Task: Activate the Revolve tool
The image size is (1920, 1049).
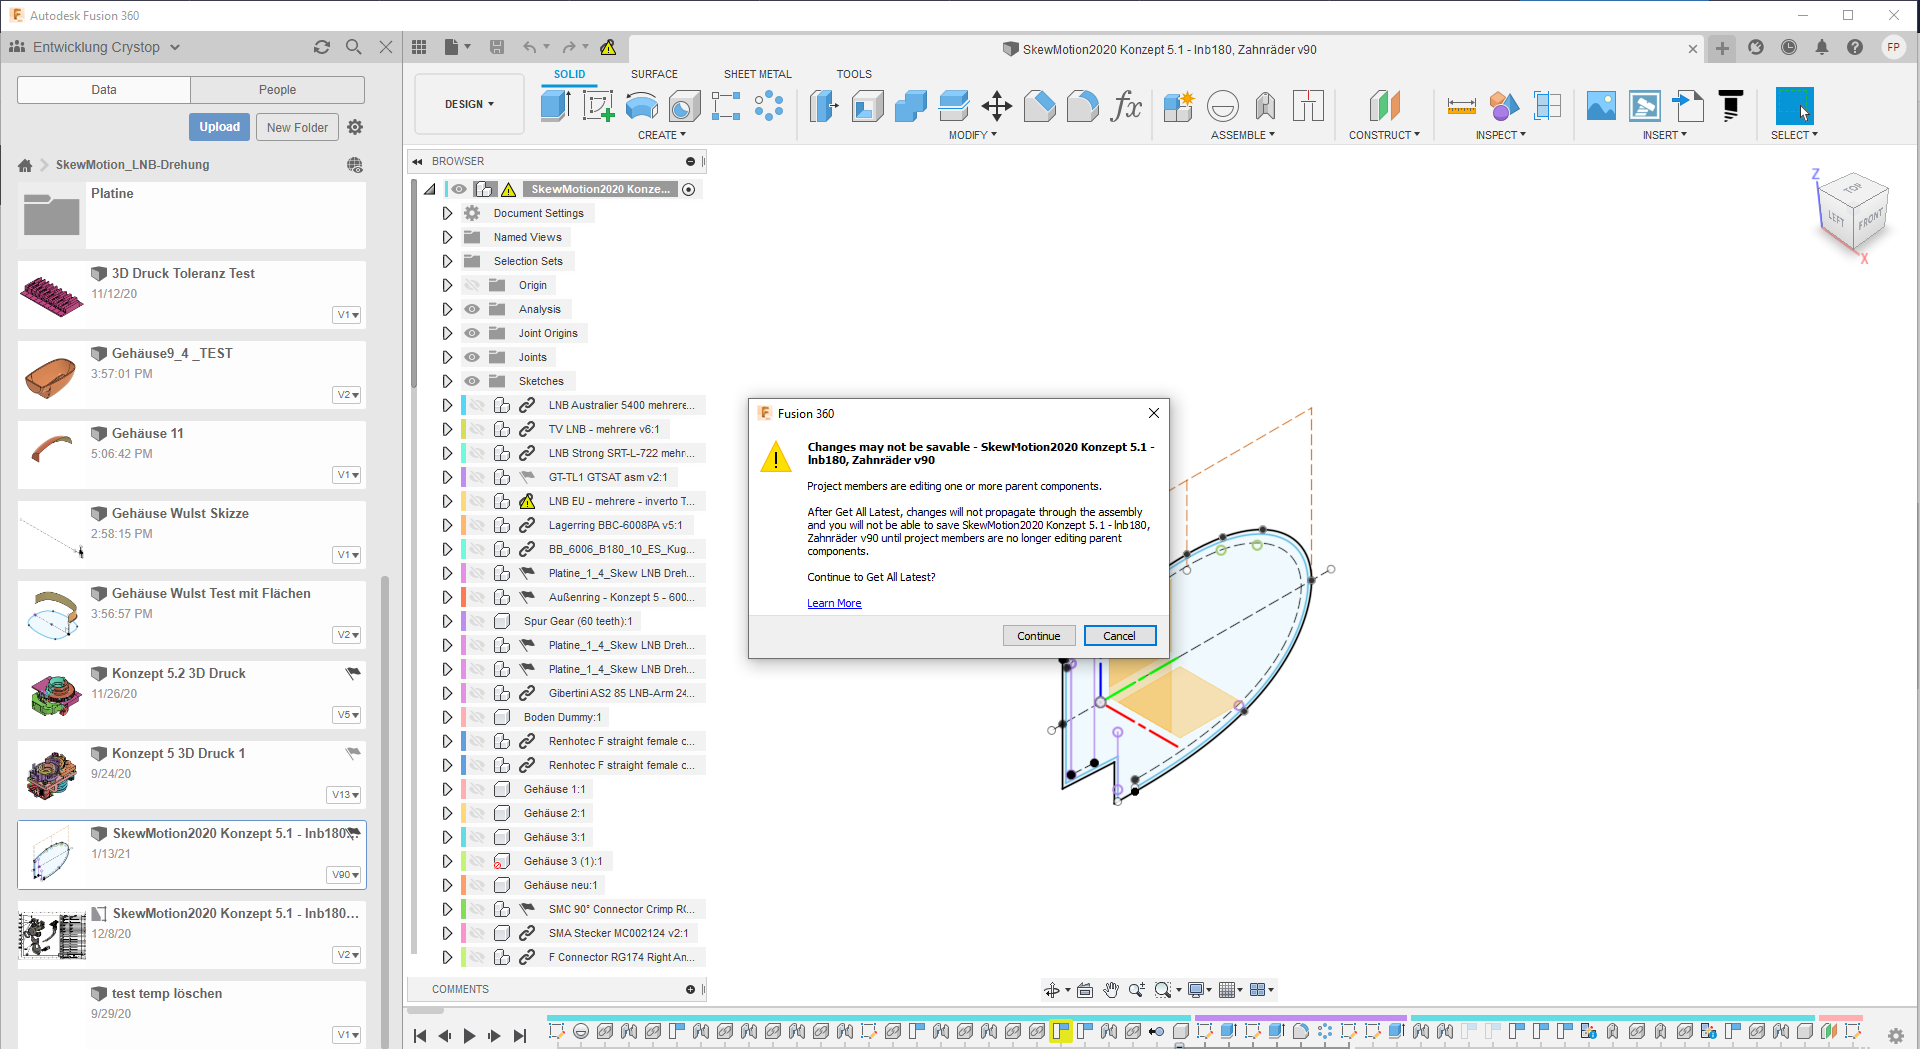Action: pos(640,105)
